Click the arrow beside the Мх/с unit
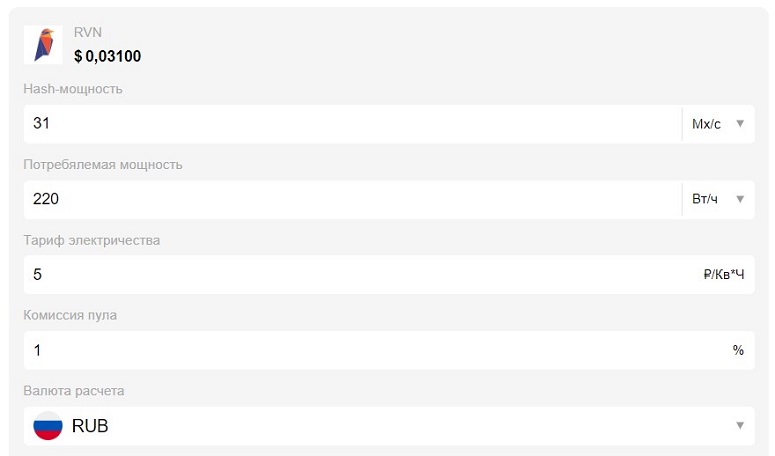This screenshot has width=775, height=456. (x=740, y=124)
